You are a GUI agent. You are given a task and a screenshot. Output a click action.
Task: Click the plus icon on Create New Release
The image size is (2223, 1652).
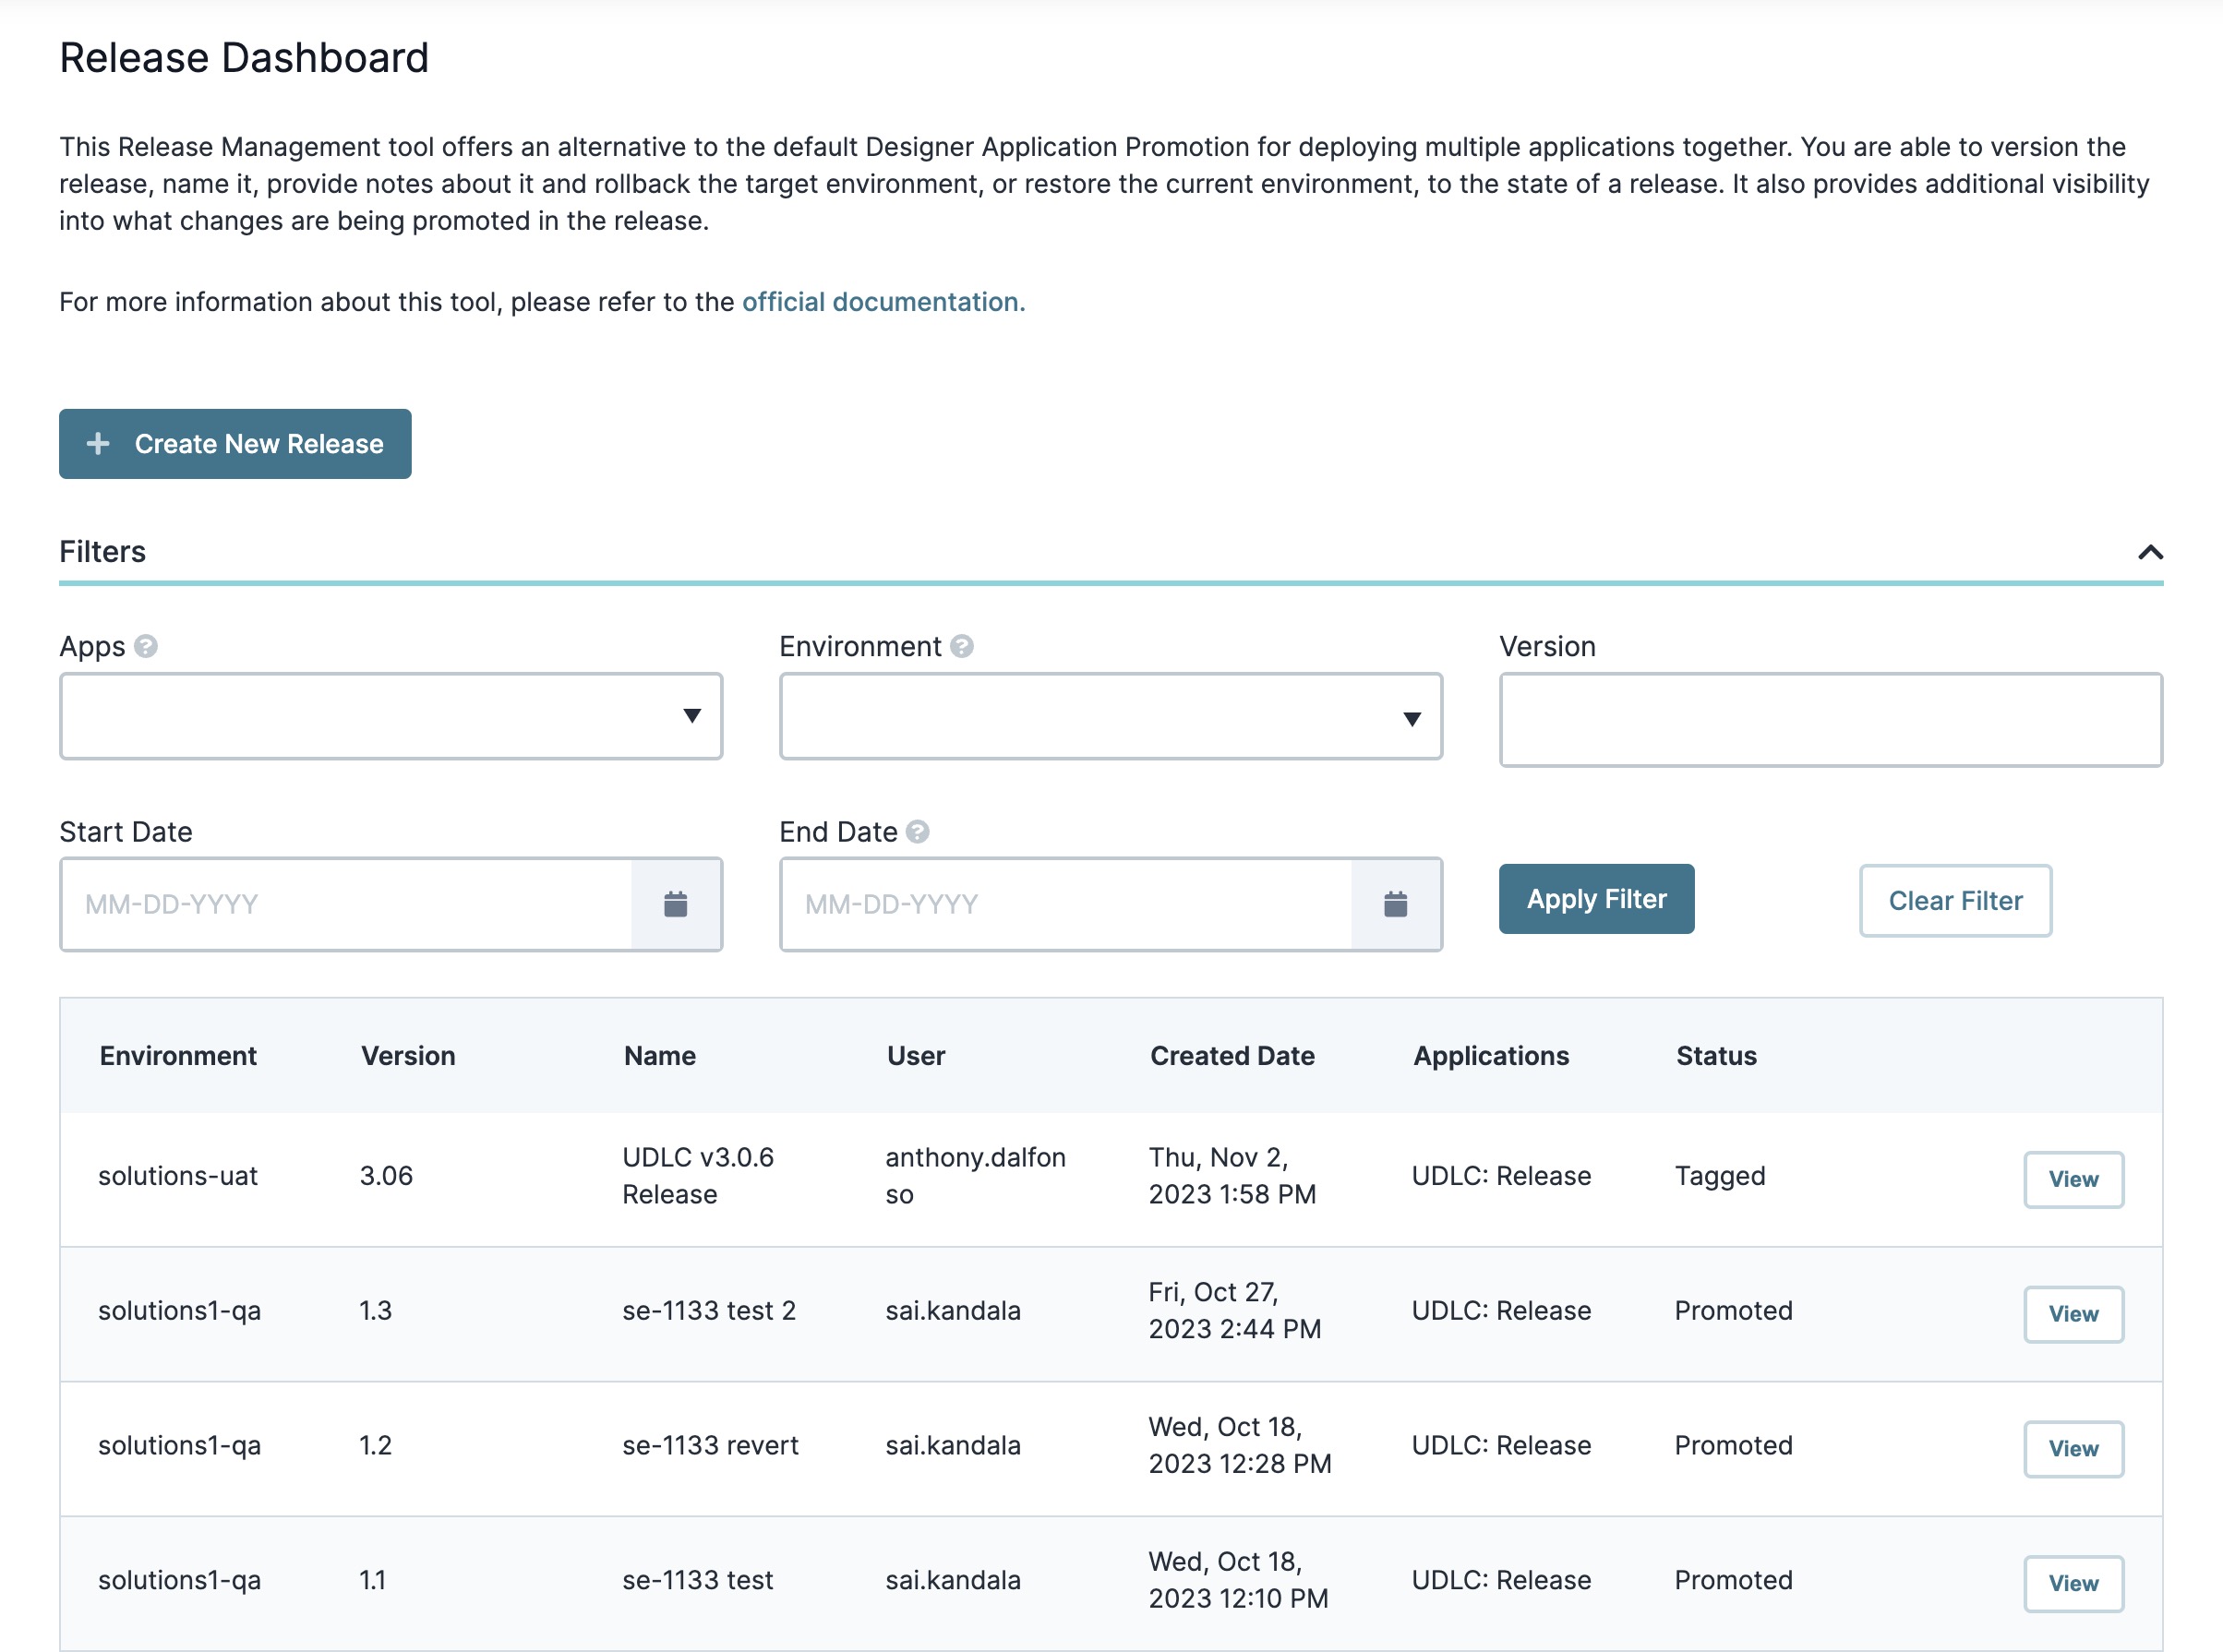[98, 444]
